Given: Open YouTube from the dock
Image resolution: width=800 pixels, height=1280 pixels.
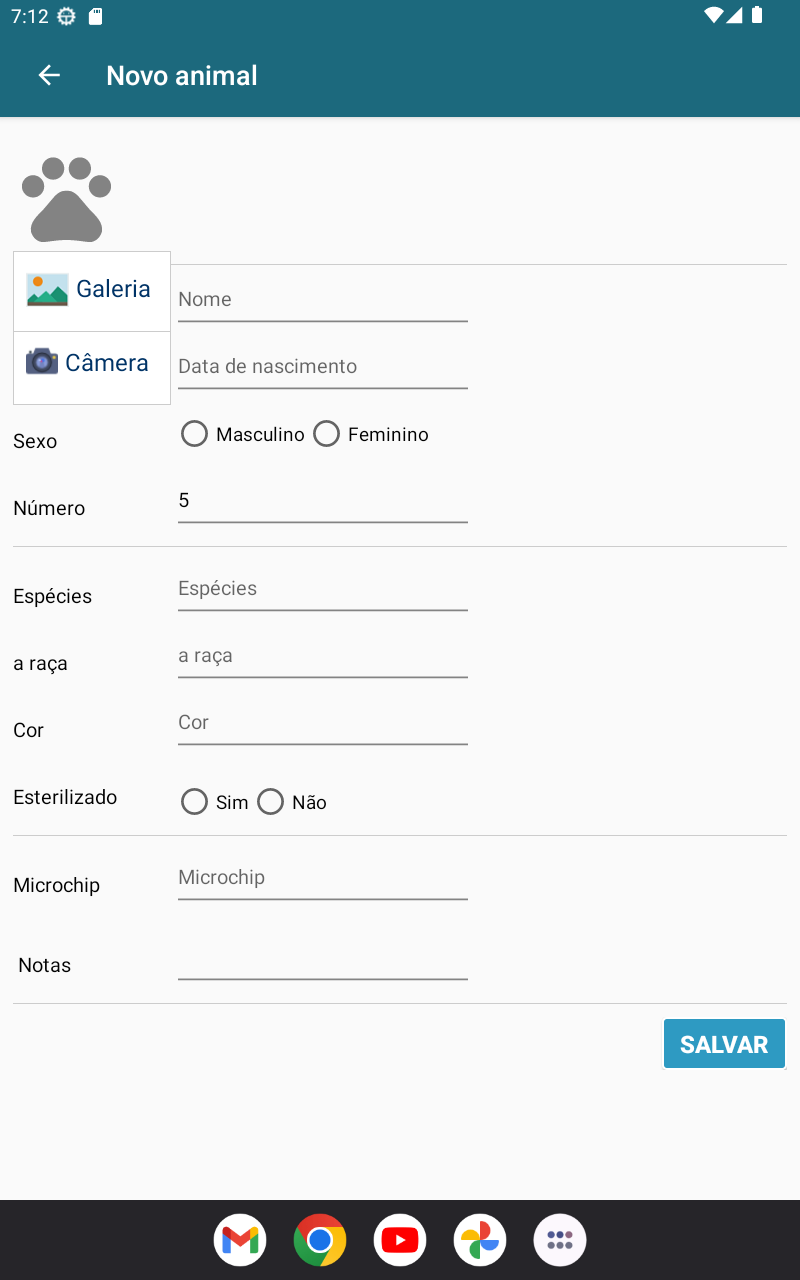Looking at the screenshot, I should (x=400, y=1240).
